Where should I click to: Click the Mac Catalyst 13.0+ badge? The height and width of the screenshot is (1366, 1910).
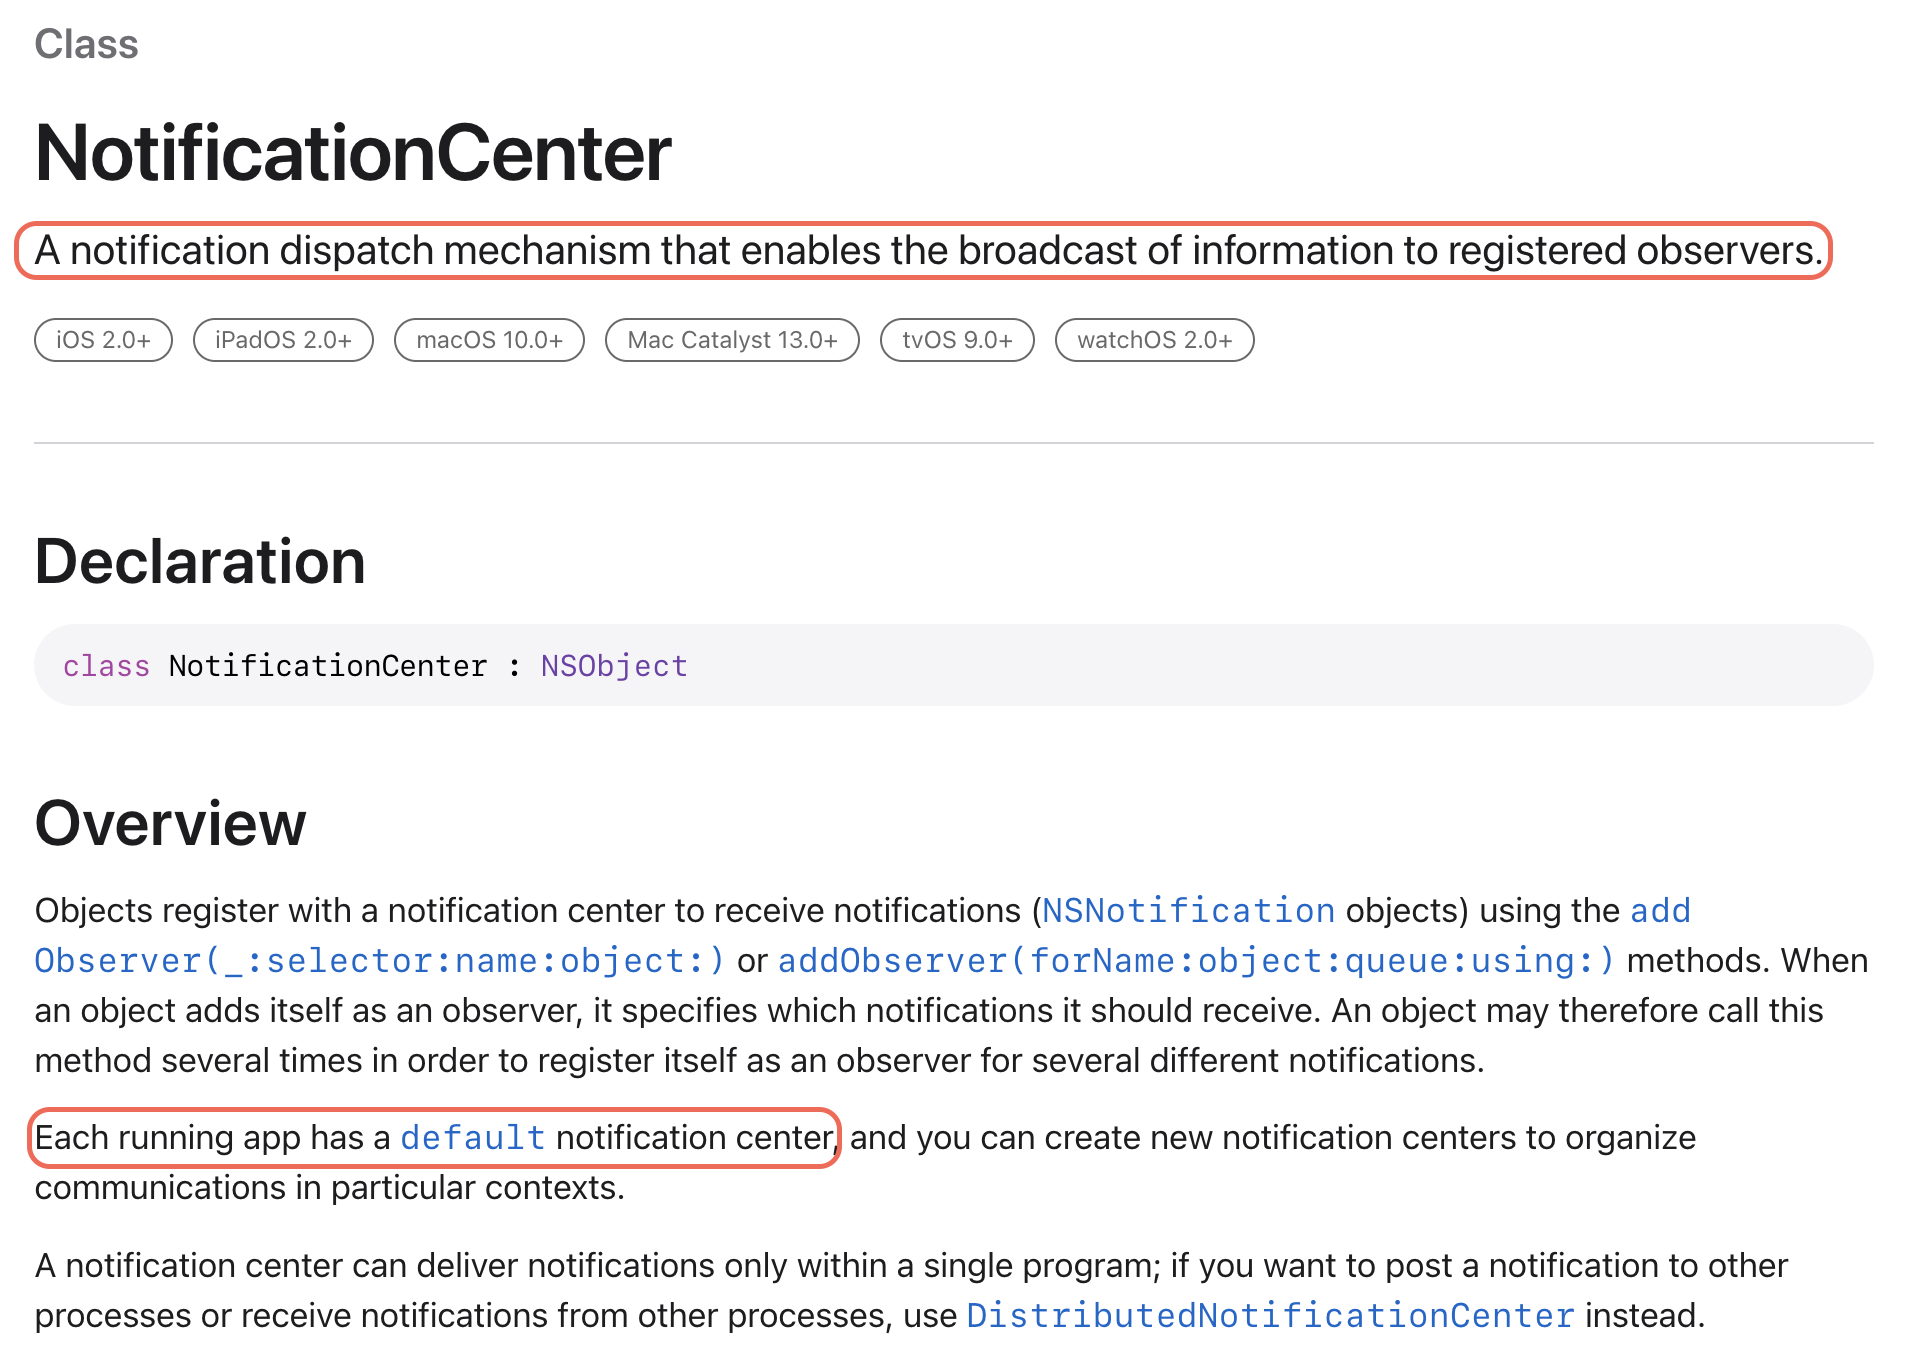pos(732,340)
